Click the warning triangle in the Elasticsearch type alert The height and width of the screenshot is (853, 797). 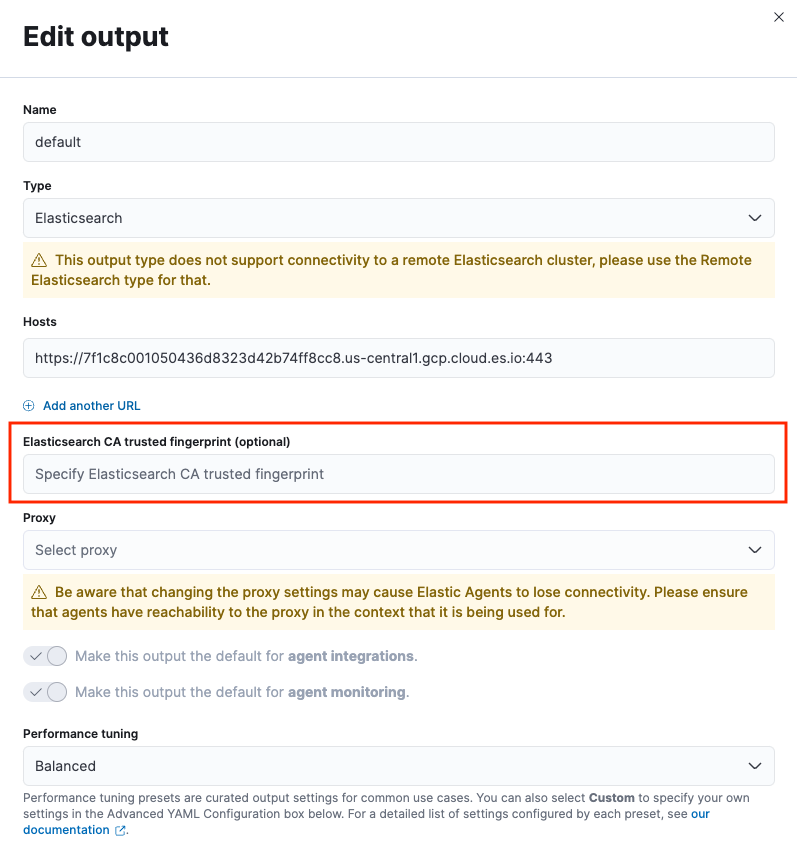coord(38,259)
